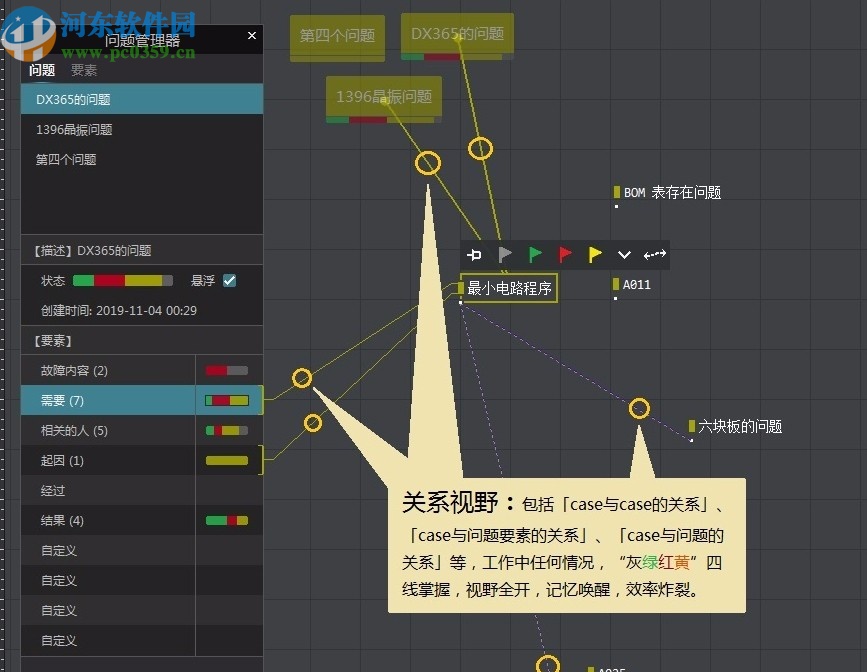Click the BOM 表存在问题 node marker
The width and height of the screenshot is (867, 672).
pos(617,192)
